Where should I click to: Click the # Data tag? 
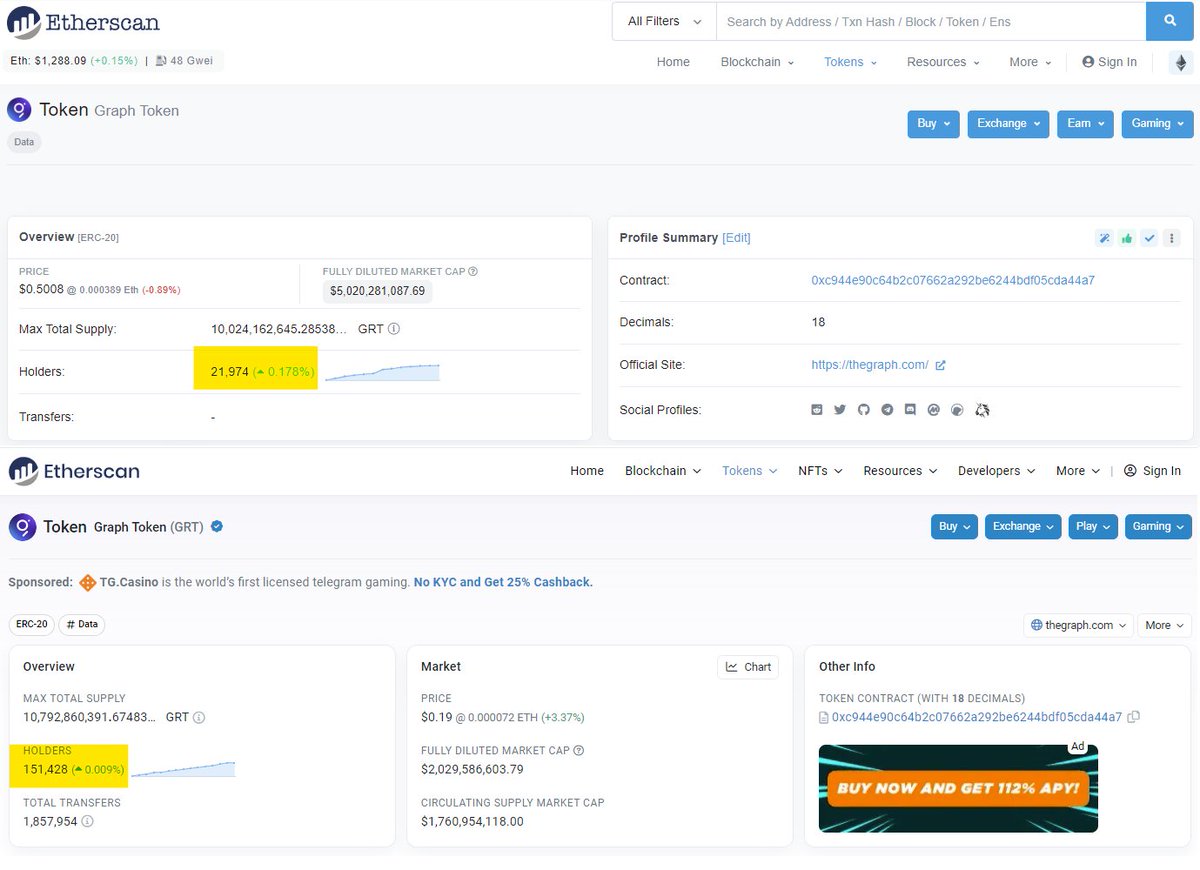point(82,624)
